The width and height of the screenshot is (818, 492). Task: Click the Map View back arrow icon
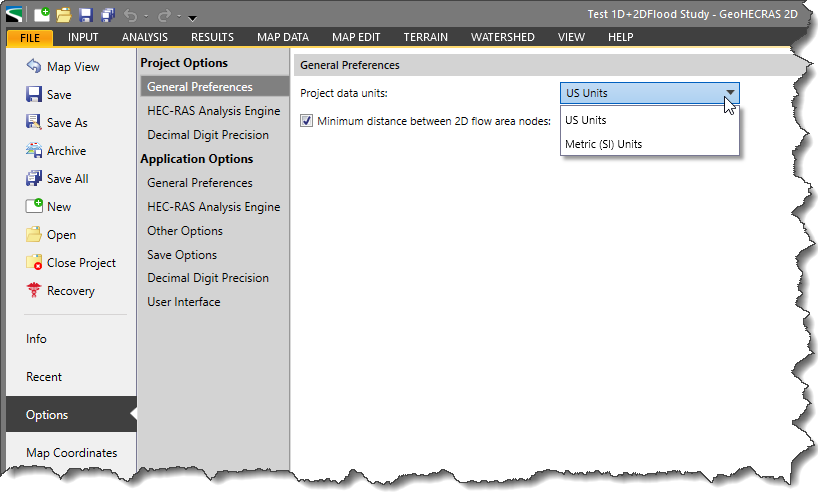[34, 66]
